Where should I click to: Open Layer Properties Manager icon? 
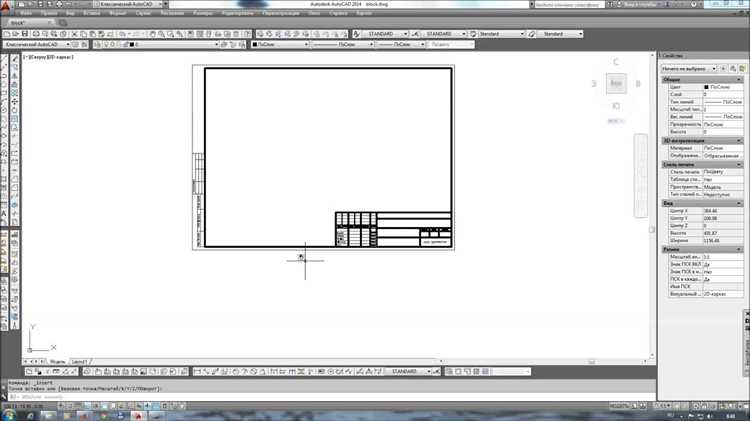pyautogui.click(x=98, y=44)
